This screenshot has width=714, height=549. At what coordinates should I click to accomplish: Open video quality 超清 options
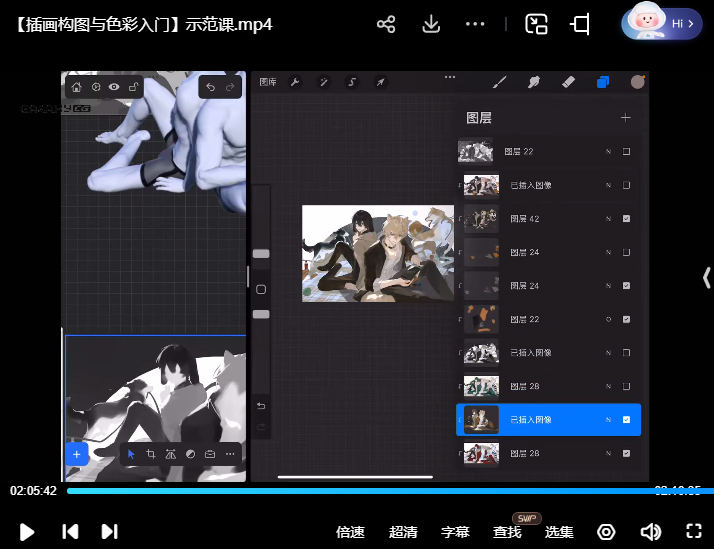403,532
